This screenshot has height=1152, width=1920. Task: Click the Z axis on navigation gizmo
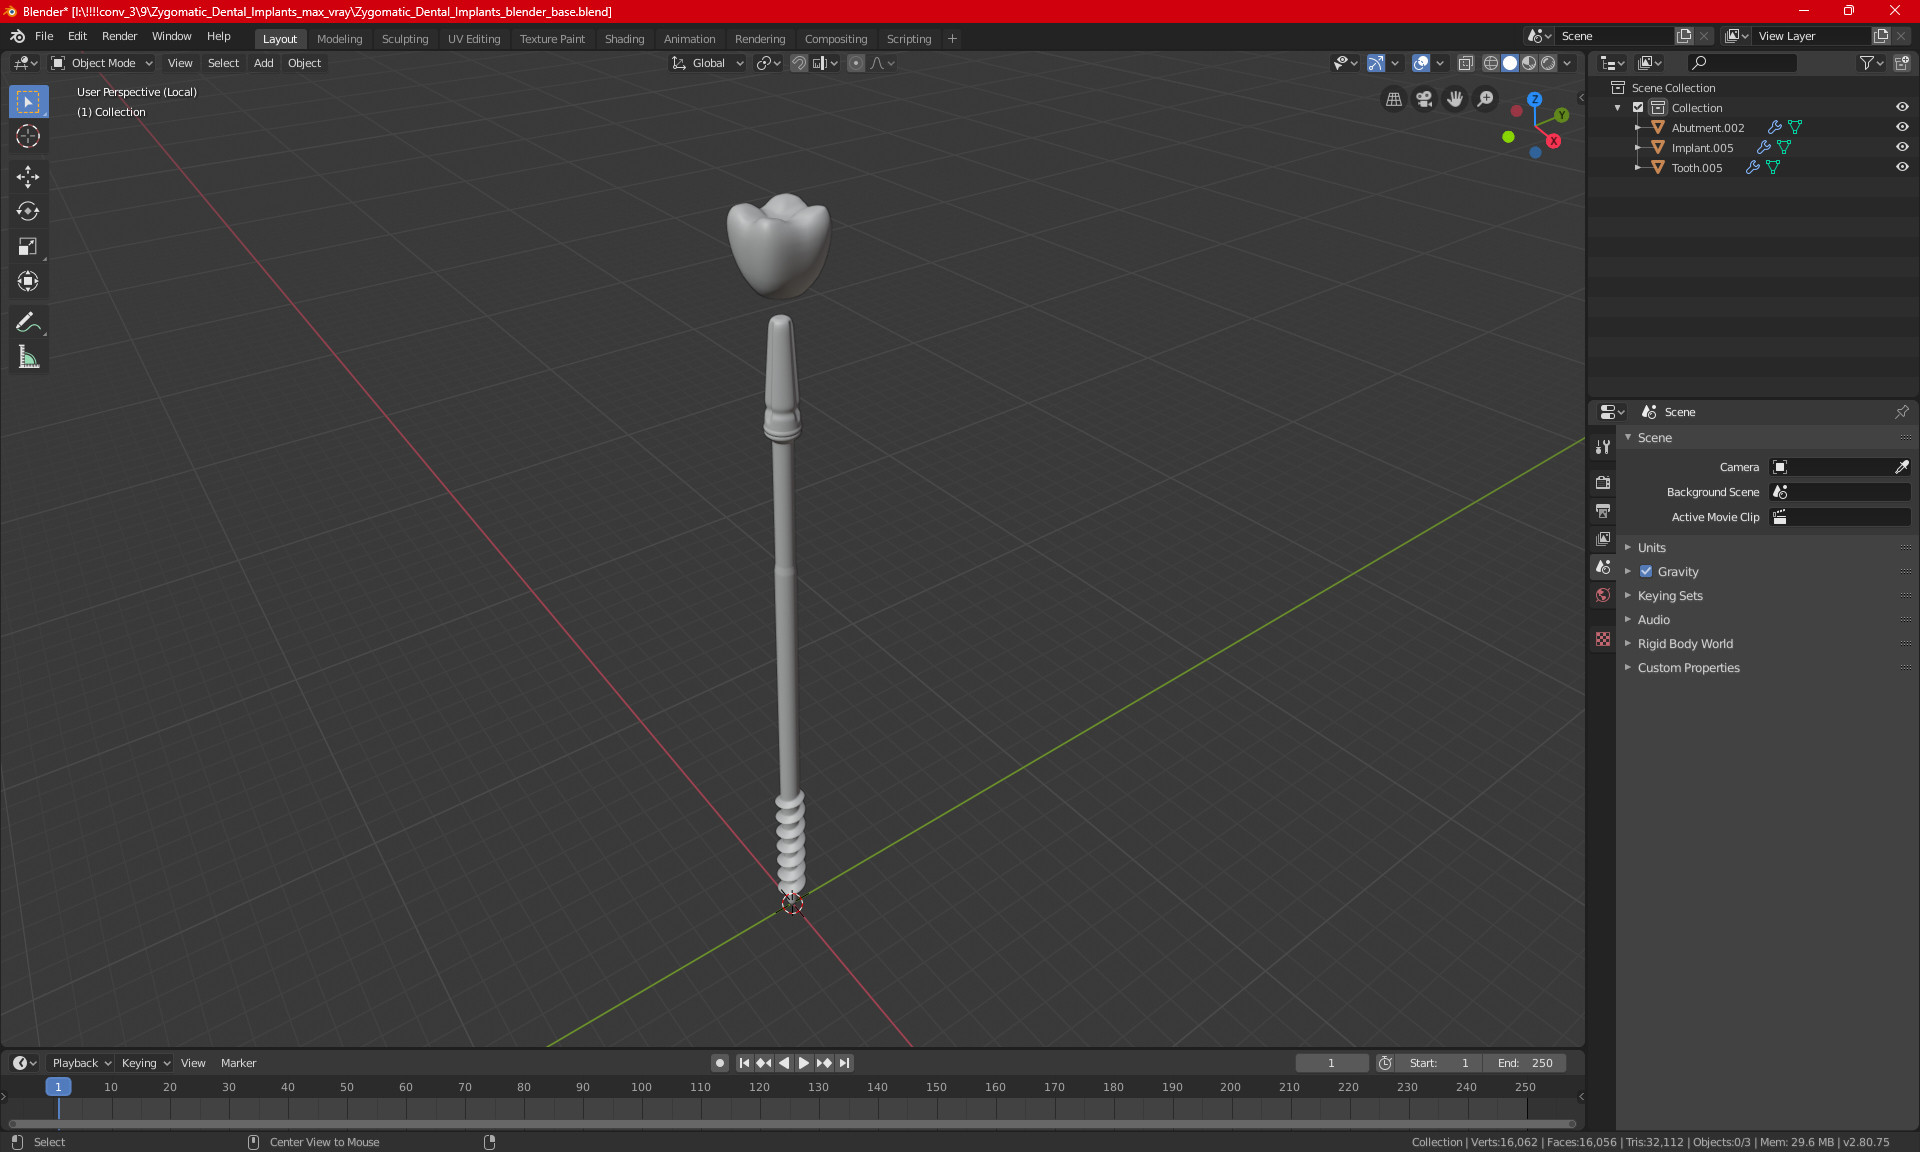[1534, 100]
